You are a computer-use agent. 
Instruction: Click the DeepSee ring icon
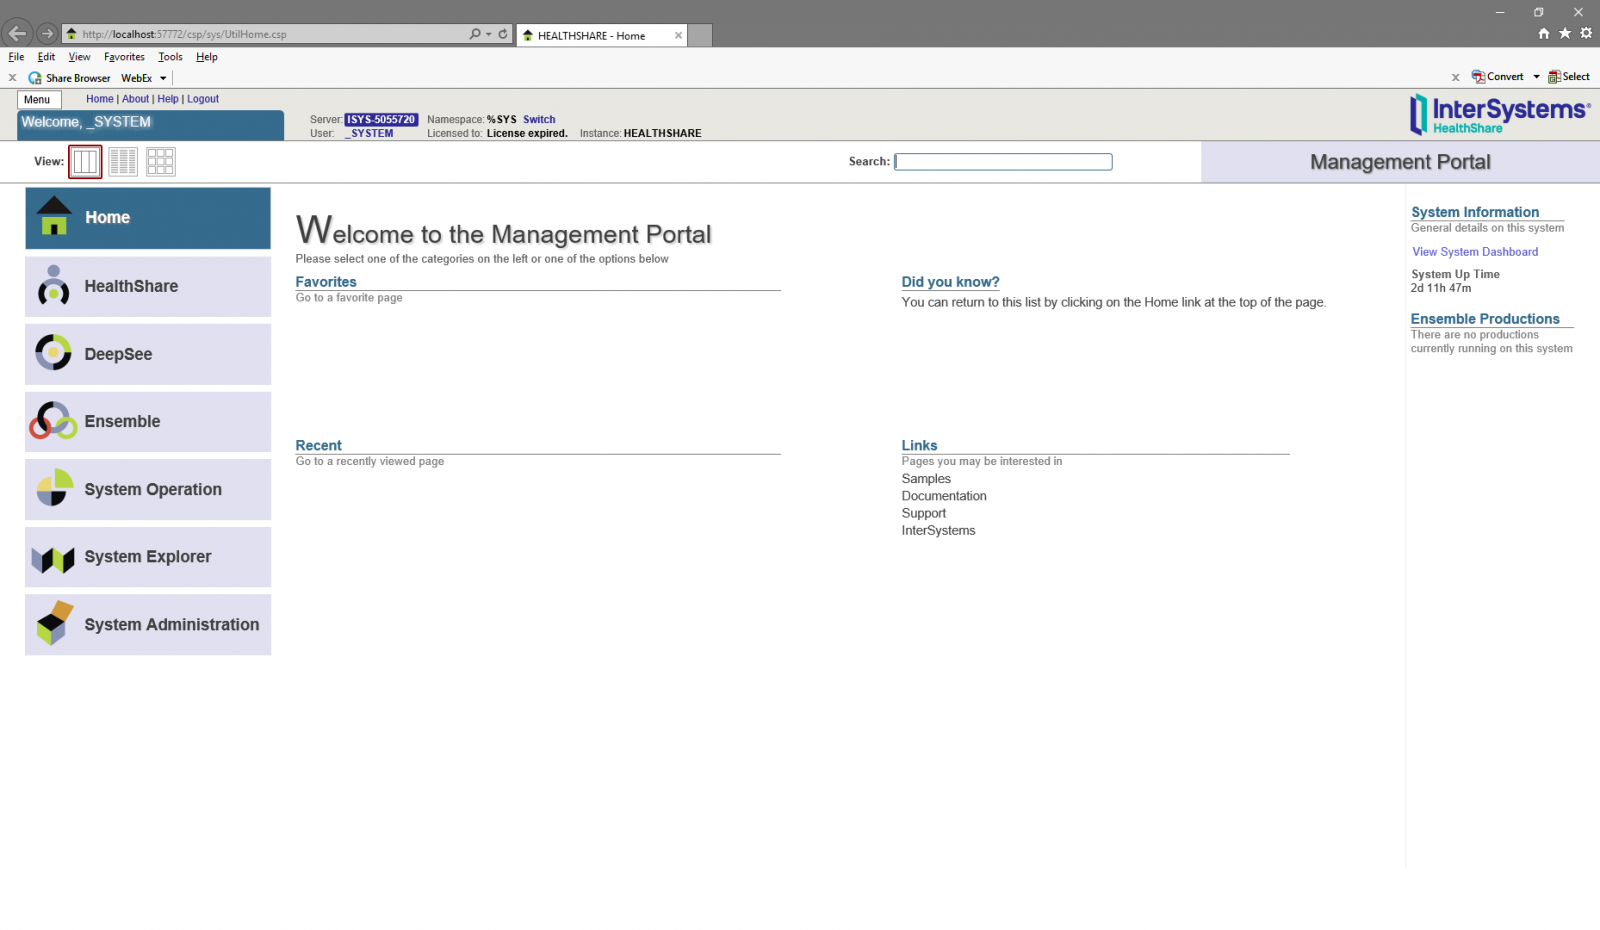53,353
